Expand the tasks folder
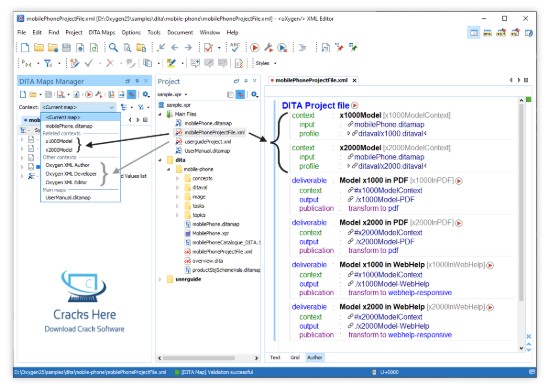 coord(177,206)
